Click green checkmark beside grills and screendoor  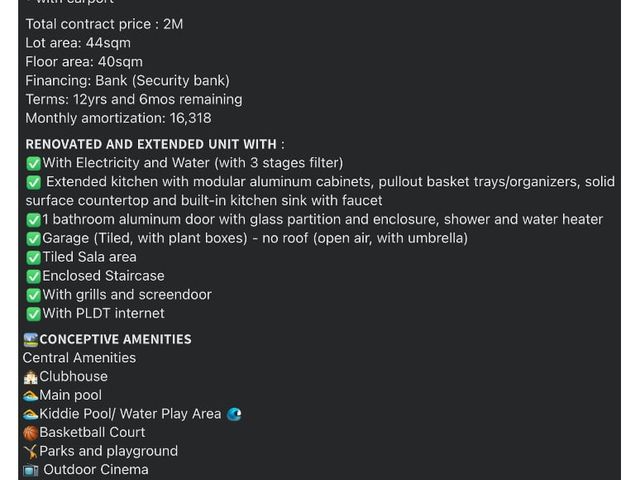[33, 295]
